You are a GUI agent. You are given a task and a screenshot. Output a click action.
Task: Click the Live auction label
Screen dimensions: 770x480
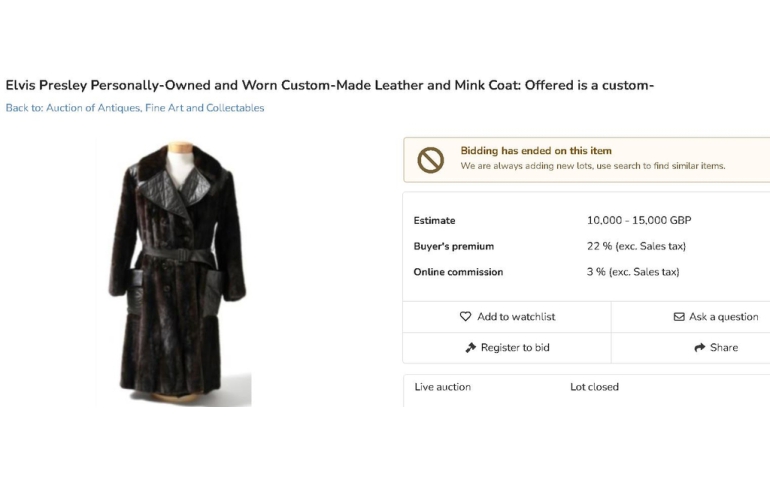tap(442, 387)
